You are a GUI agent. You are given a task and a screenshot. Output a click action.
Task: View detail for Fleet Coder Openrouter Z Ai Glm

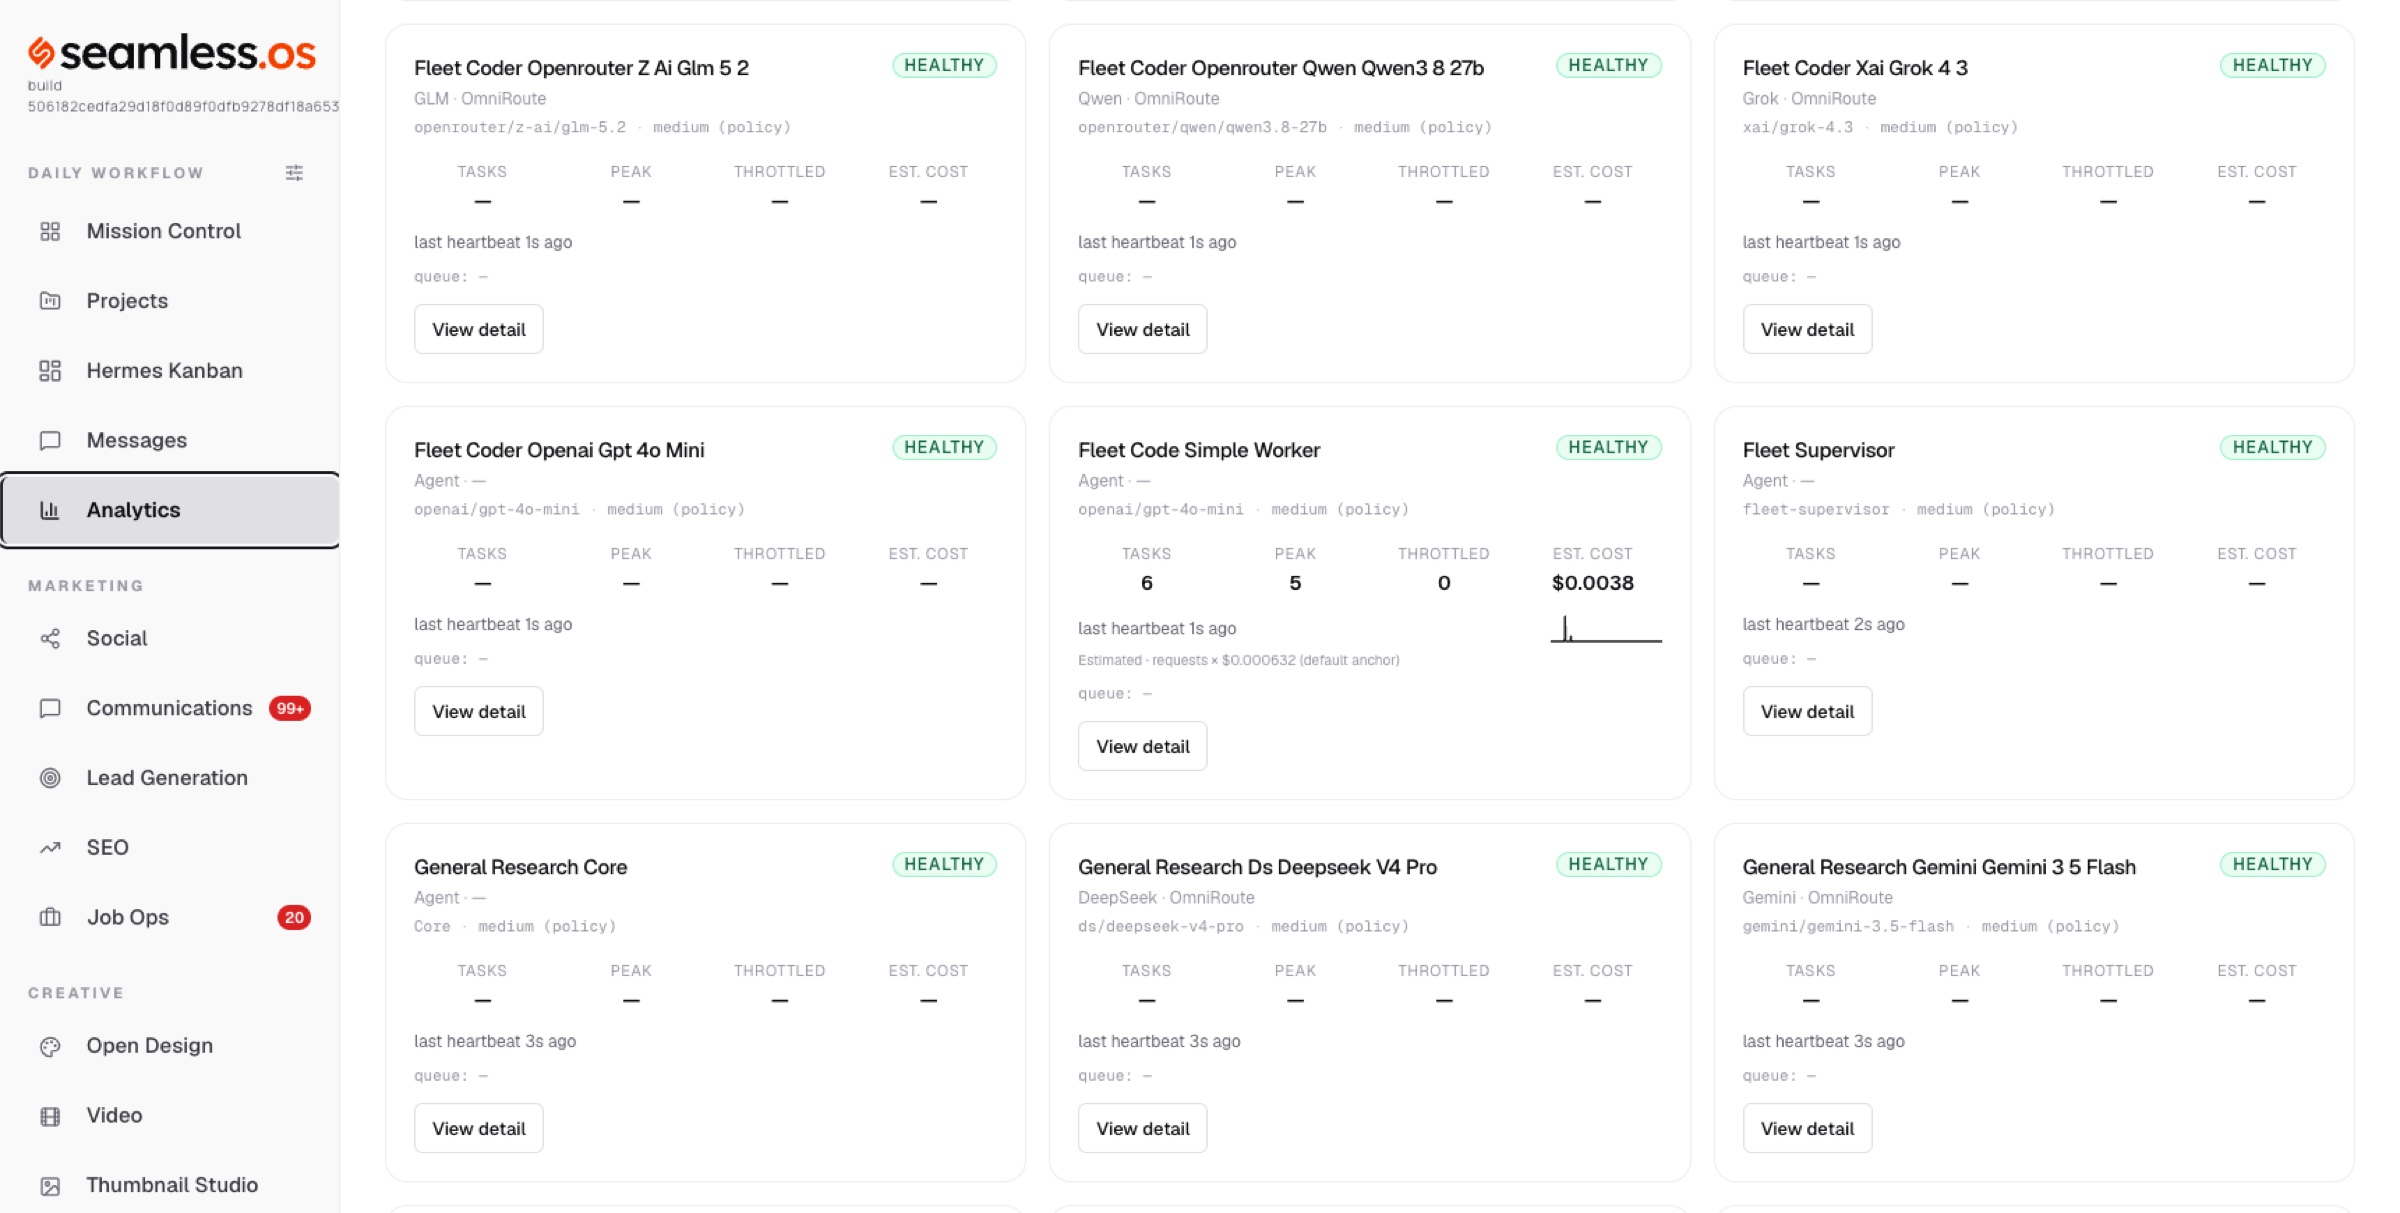tap(479, 329)
